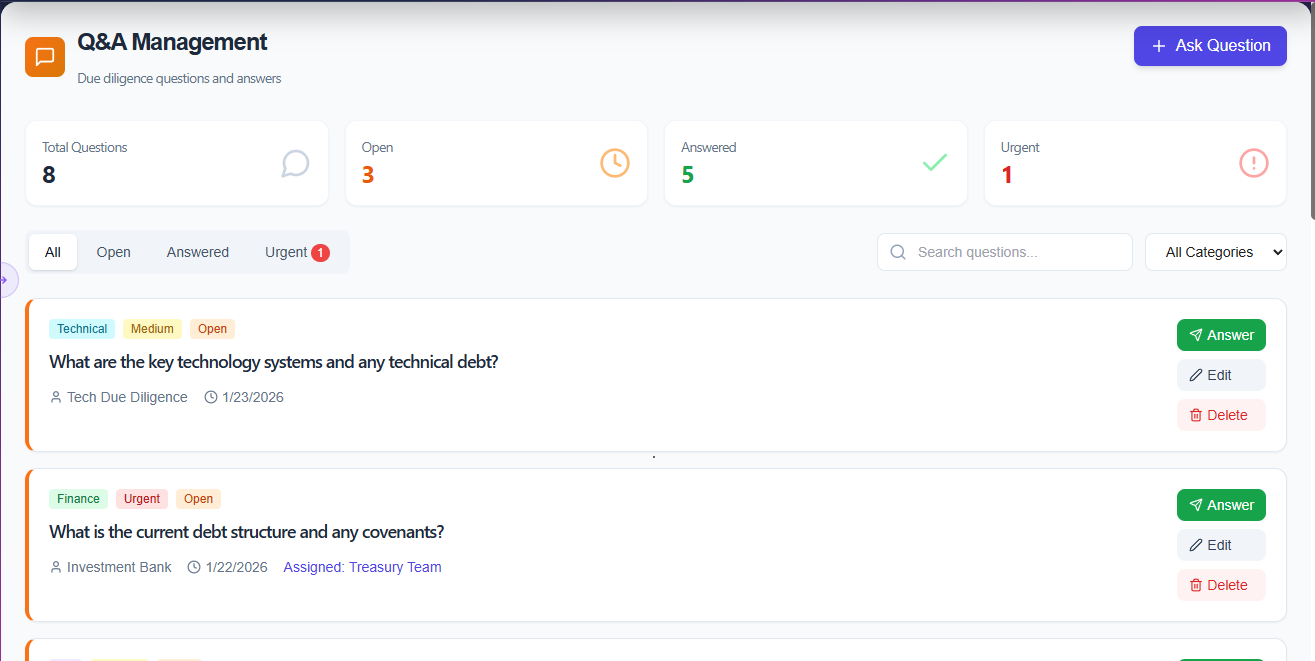Edit the debt structure question

click(x=1220, y=545)
